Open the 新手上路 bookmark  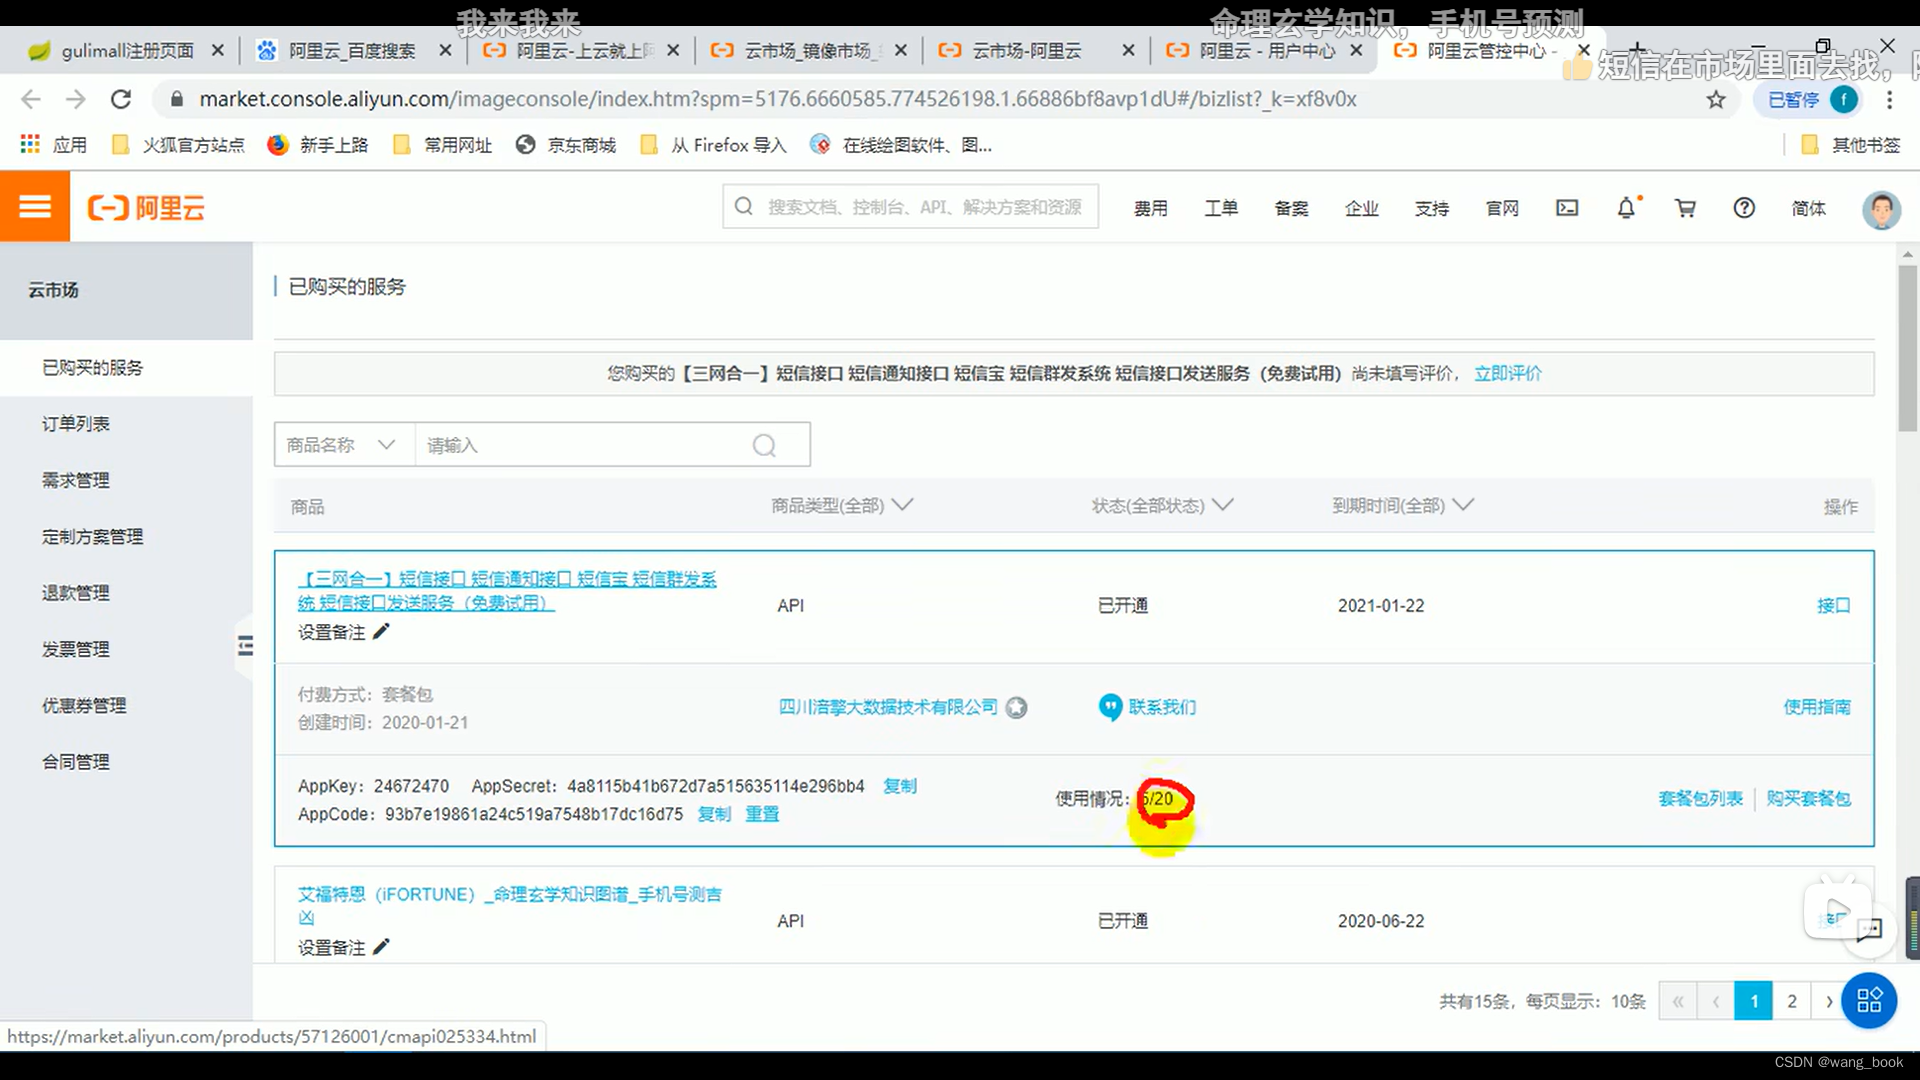pos(318,145)
